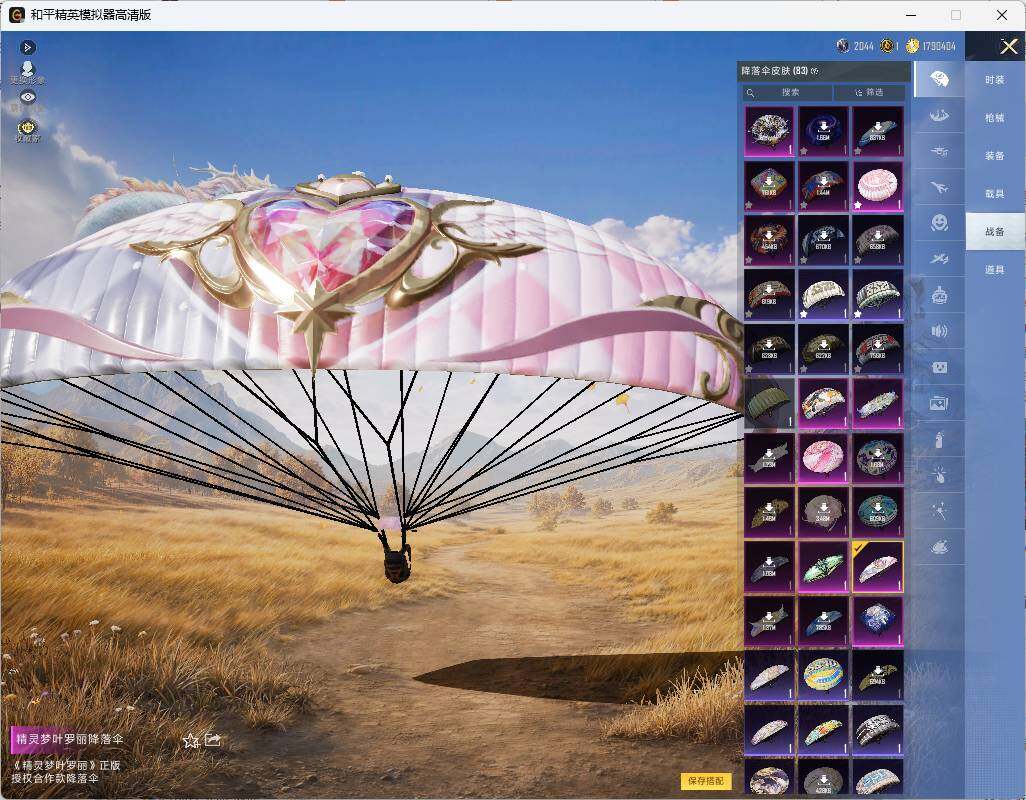Select the blue cube-shaped parachute thumbnail

[877, 621]
